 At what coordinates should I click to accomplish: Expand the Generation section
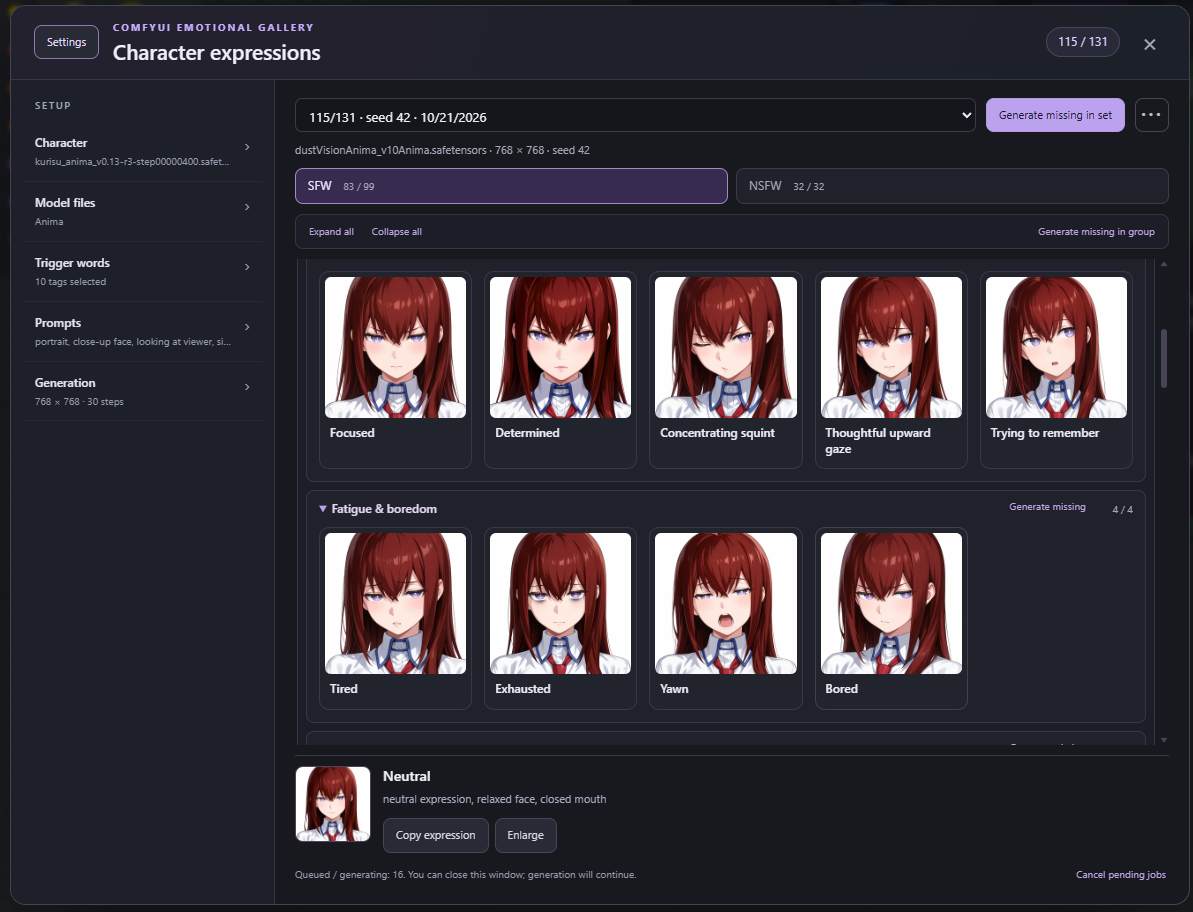142,392
